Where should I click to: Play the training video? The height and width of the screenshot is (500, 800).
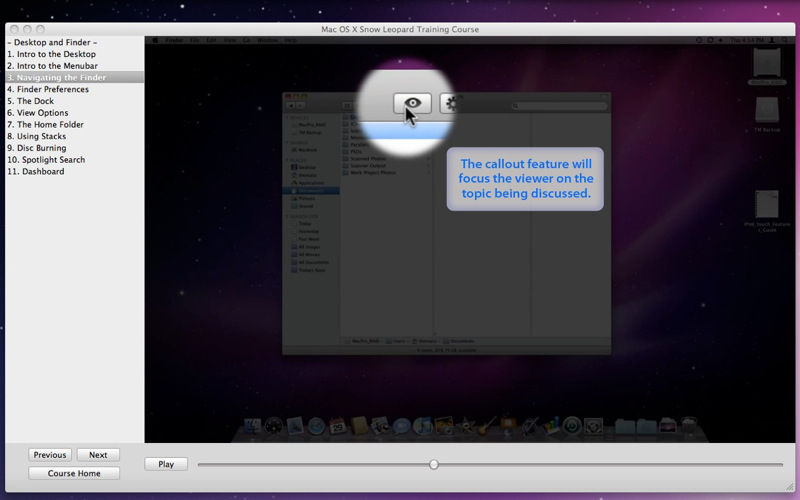pos(166,464)
